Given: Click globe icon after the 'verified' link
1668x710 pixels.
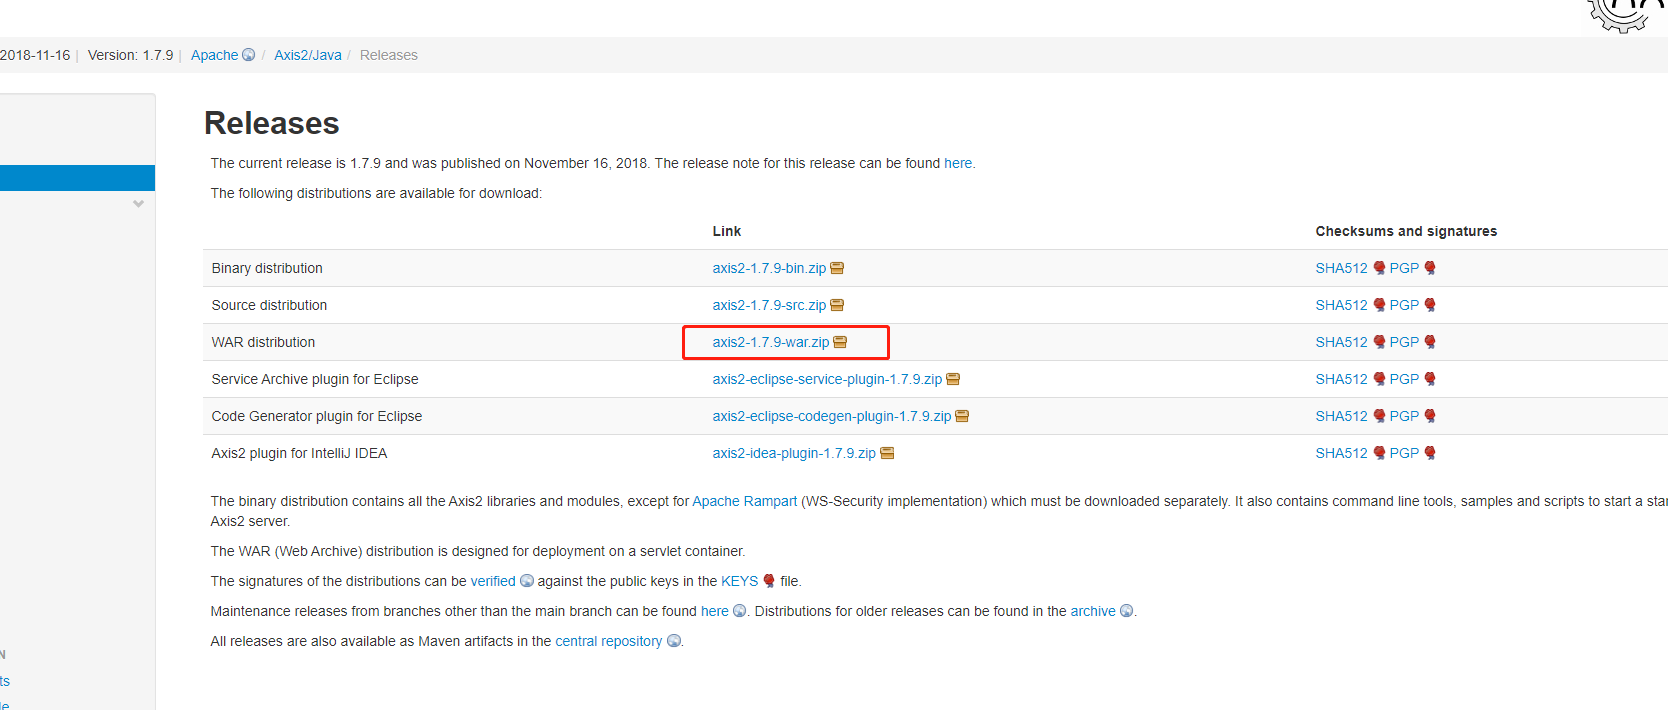Looking at the screenshot, I should coord(527,581).
